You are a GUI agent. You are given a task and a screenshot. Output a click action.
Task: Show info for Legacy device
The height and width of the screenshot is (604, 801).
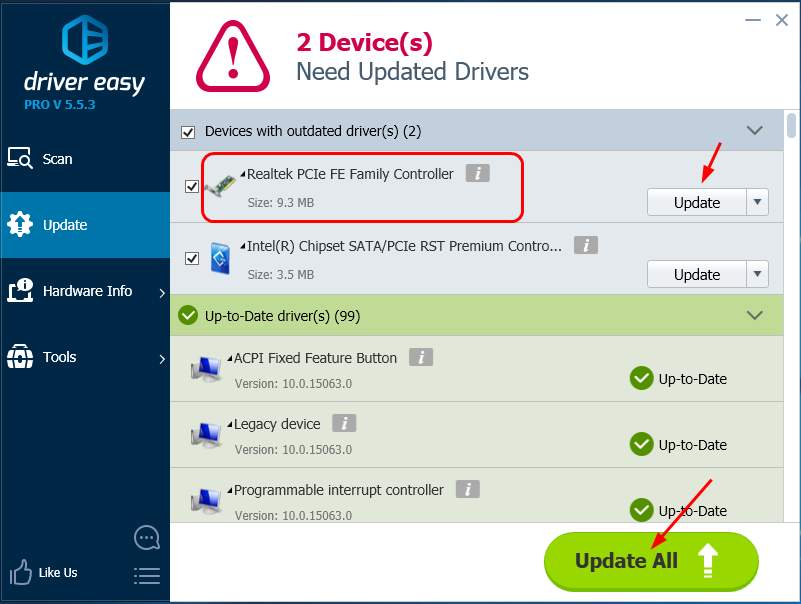click(344, 423)
